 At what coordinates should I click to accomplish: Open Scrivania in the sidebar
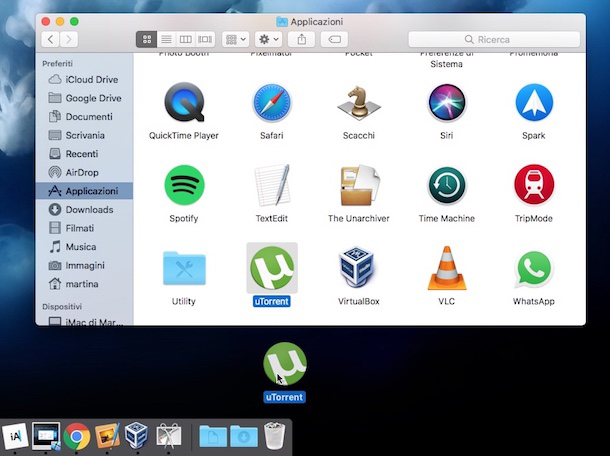(x=84, y=135)
